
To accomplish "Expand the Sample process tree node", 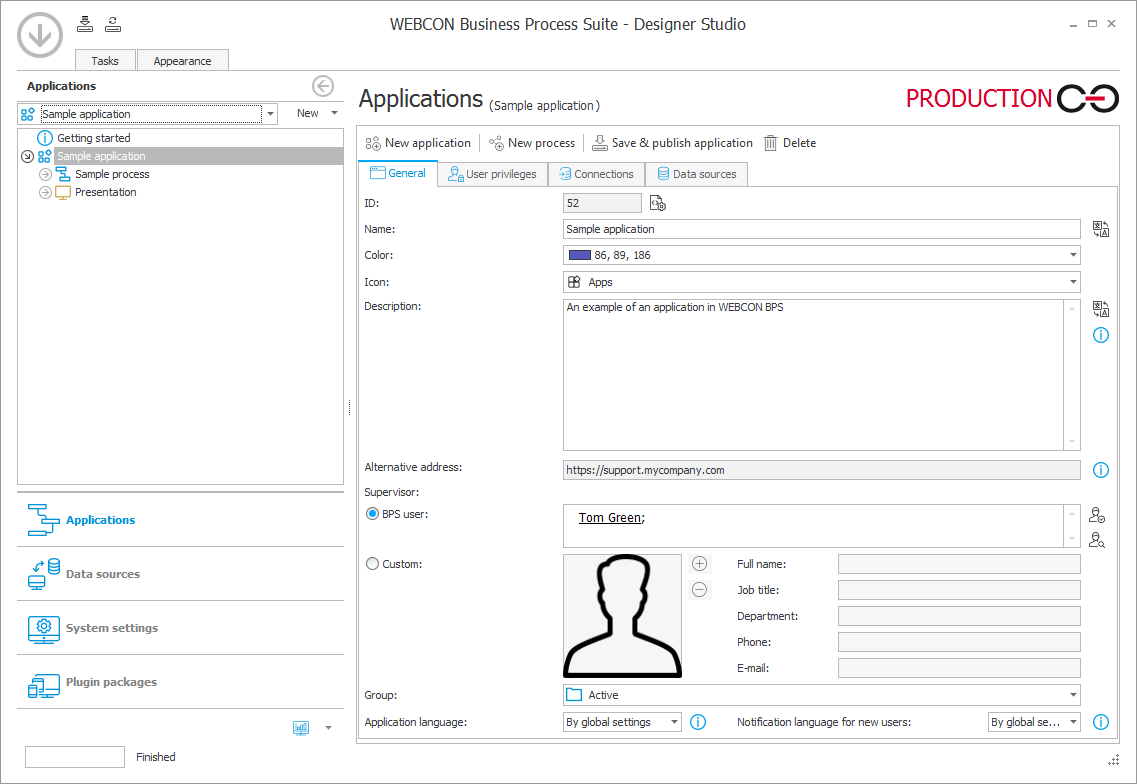I will 45,174.
